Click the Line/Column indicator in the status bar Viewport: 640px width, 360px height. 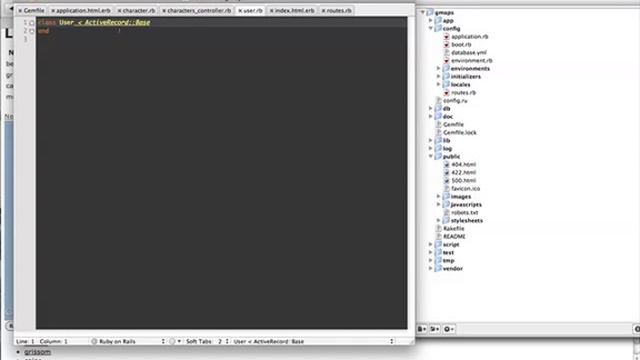[42, 341]
